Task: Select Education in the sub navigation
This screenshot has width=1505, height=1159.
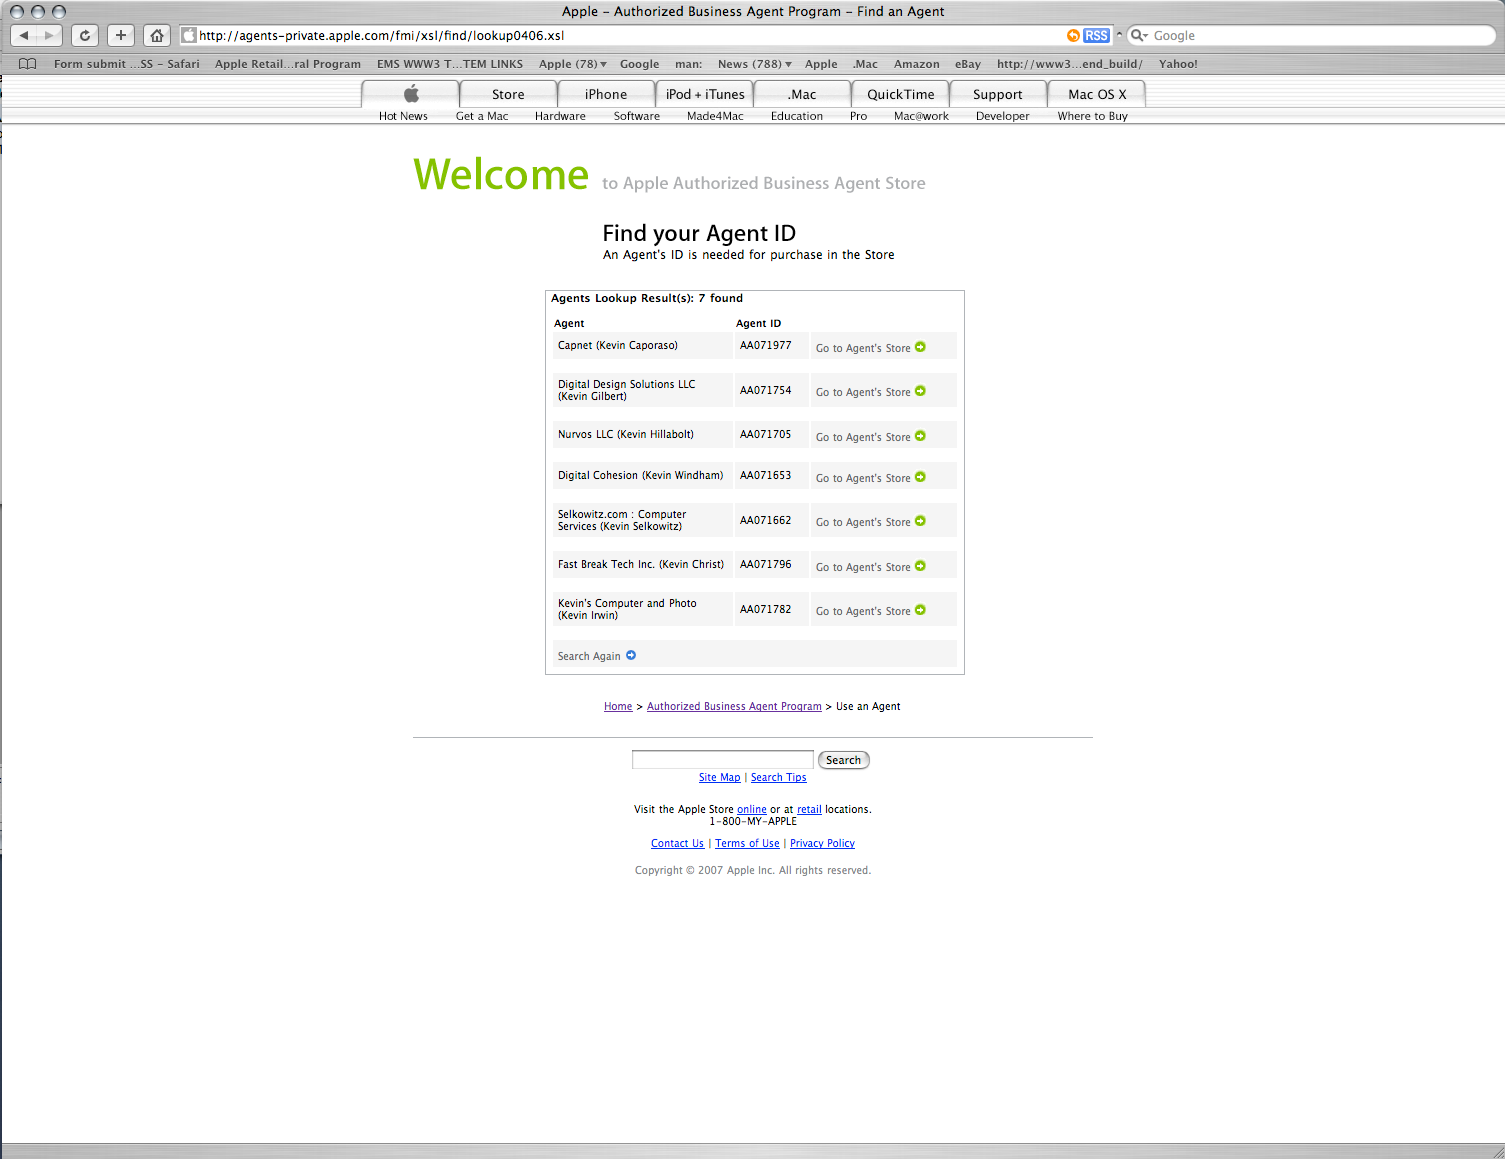Action: pos(797,116)
